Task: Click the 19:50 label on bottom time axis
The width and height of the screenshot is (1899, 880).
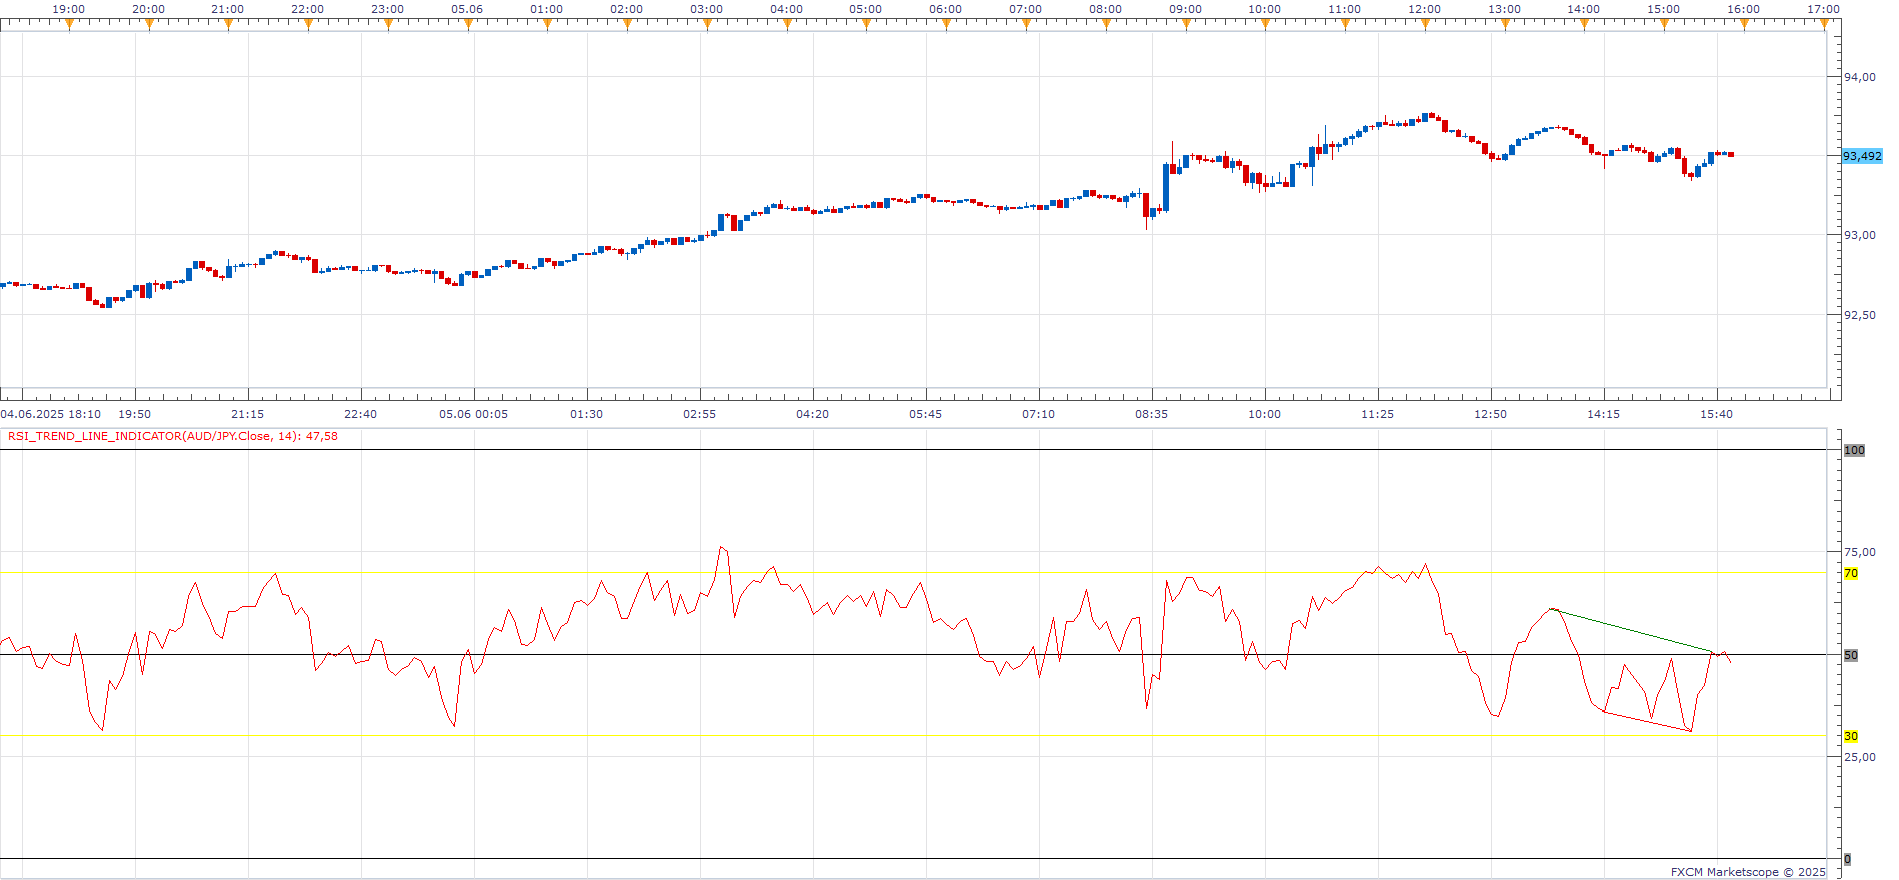Action: [x=135, y=414]
